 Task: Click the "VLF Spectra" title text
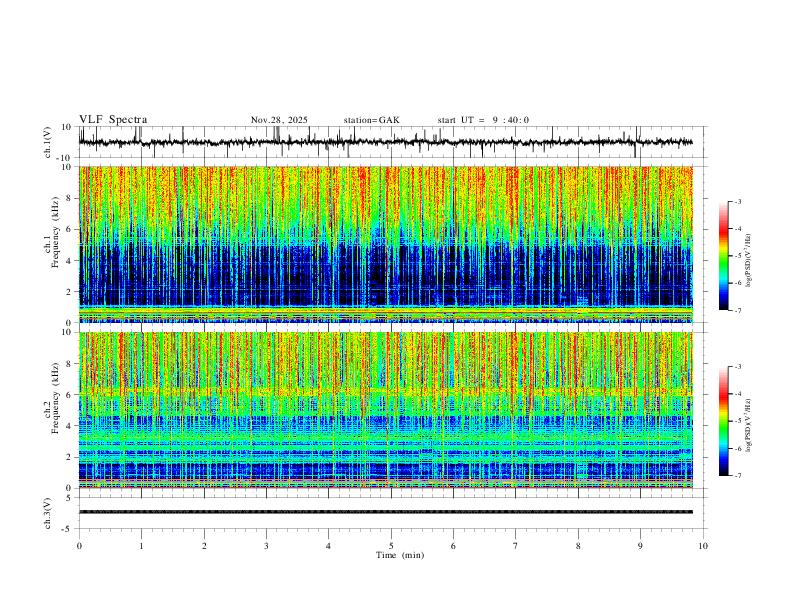click(x=113, y=120)
